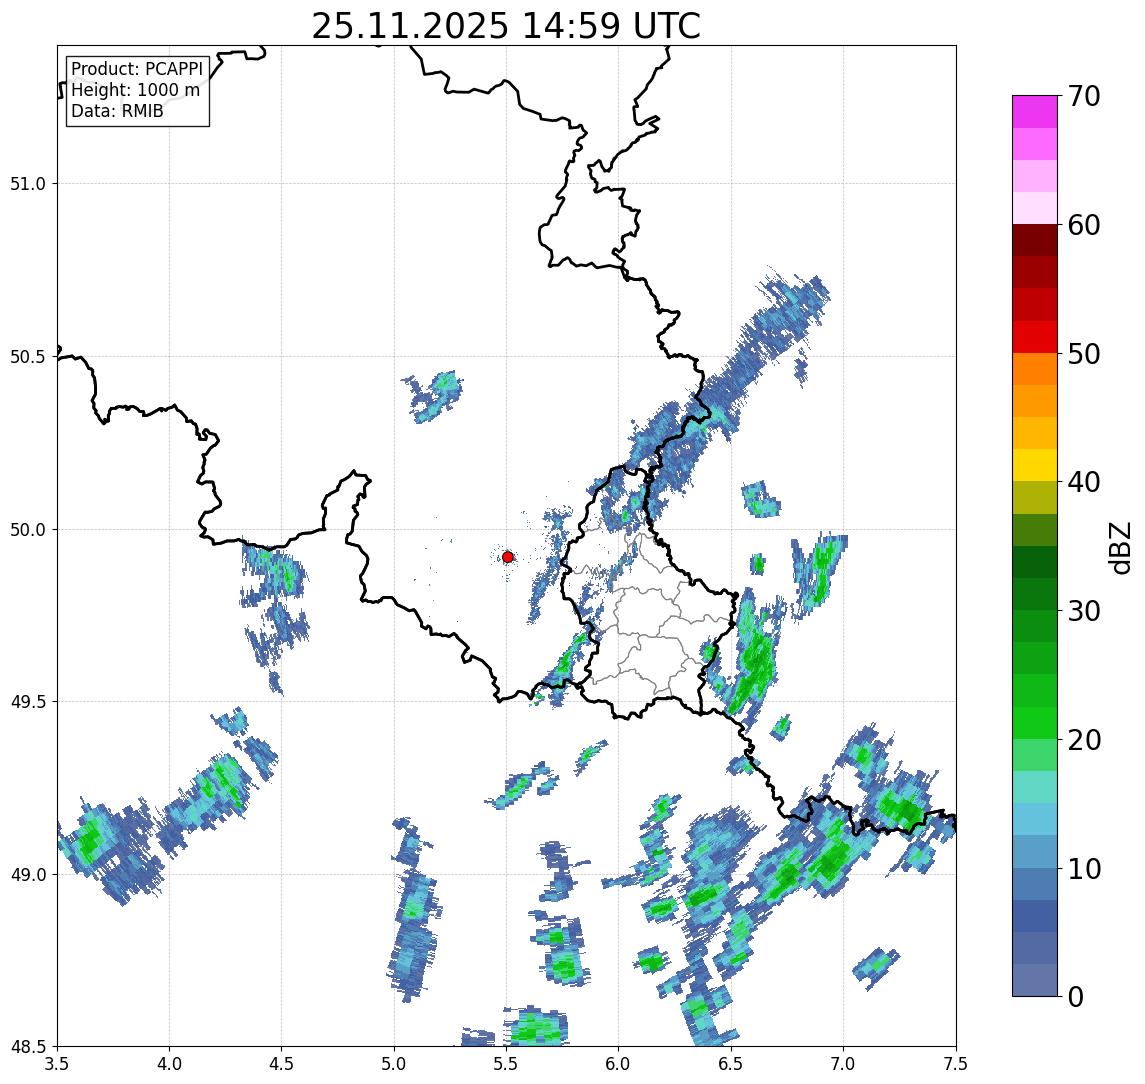The image size is (1145, 1084).
Task: Click the latitude axis label 50.0
Action: (28, 530)
